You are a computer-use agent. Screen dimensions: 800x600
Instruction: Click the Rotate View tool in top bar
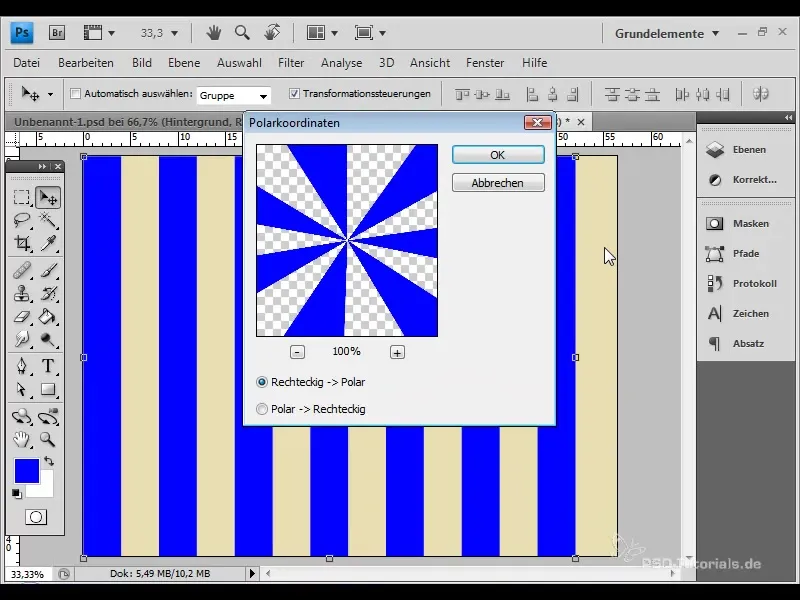(x=272, y=33)
